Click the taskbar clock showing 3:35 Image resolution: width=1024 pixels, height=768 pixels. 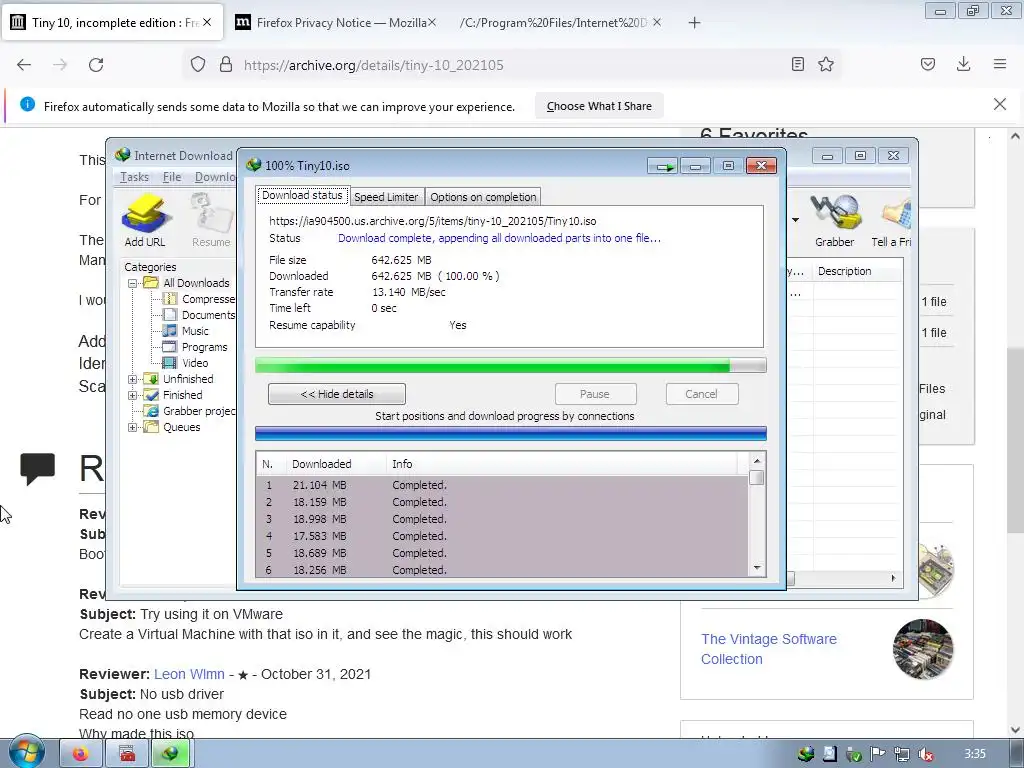point(975,754)
